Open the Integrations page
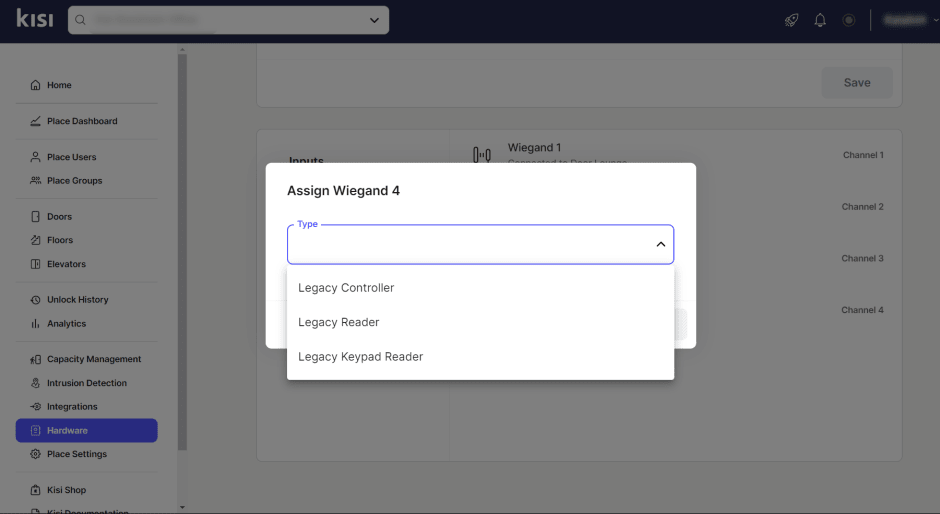Screen dimensions: 940x514 72,407
